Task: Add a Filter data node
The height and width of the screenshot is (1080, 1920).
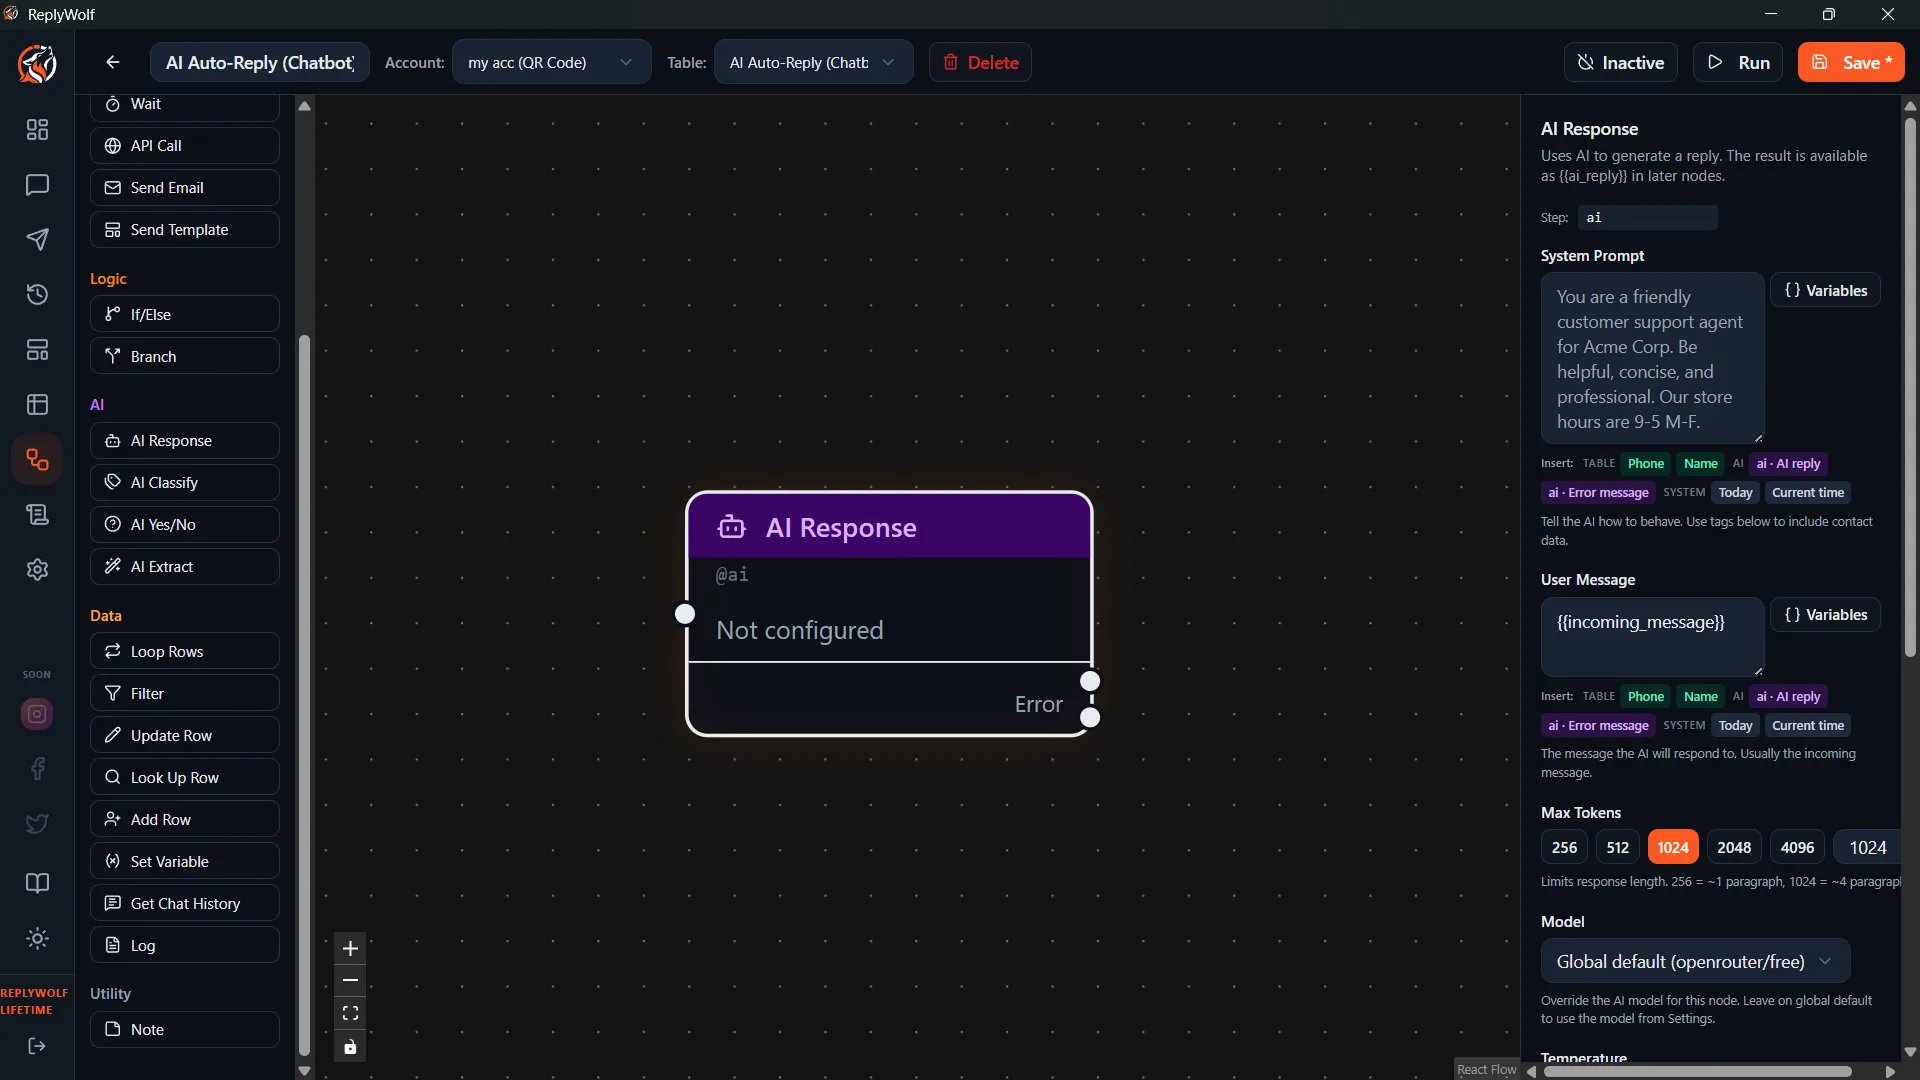Action: [185, 694]
